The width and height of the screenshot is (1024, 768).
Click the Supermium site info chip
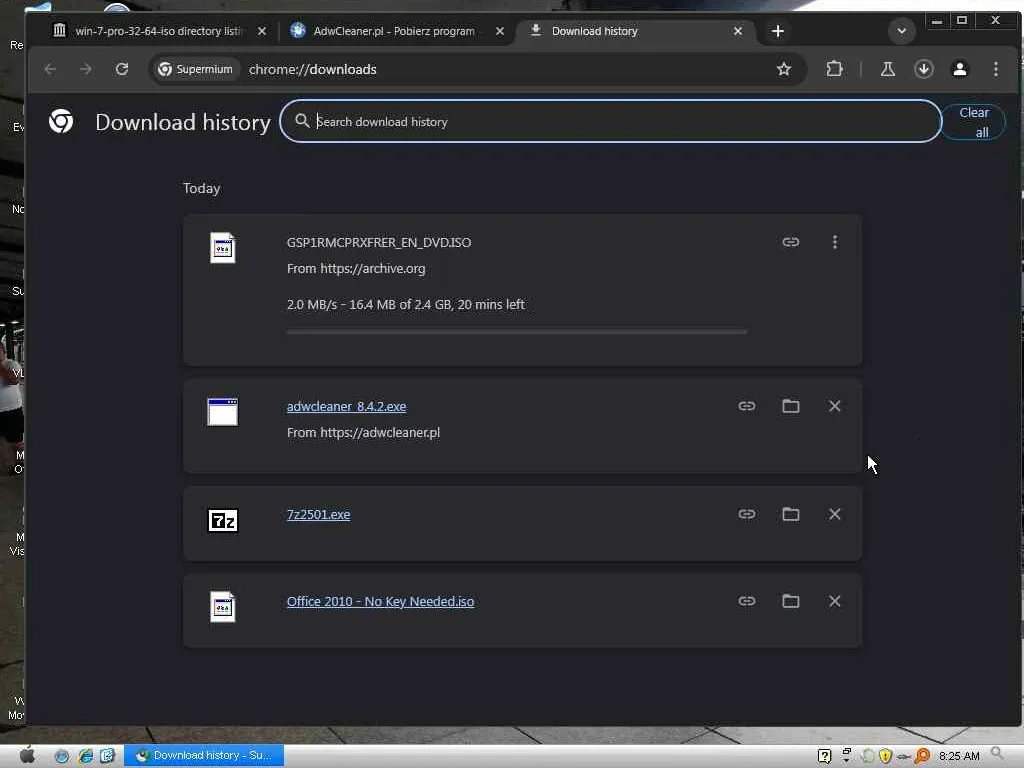195,69
